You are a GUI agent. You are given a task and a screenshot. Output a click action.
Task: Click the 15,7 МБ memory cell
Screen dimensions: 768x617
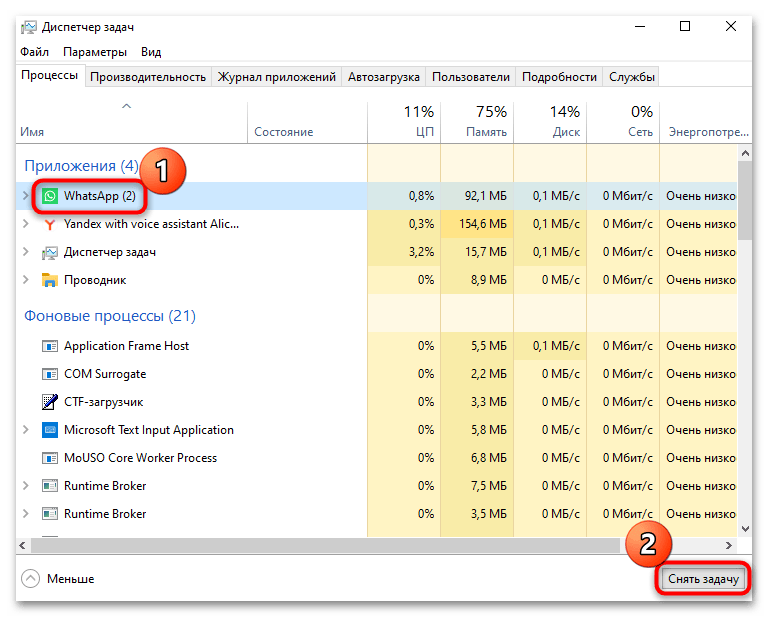coord(477,252)
